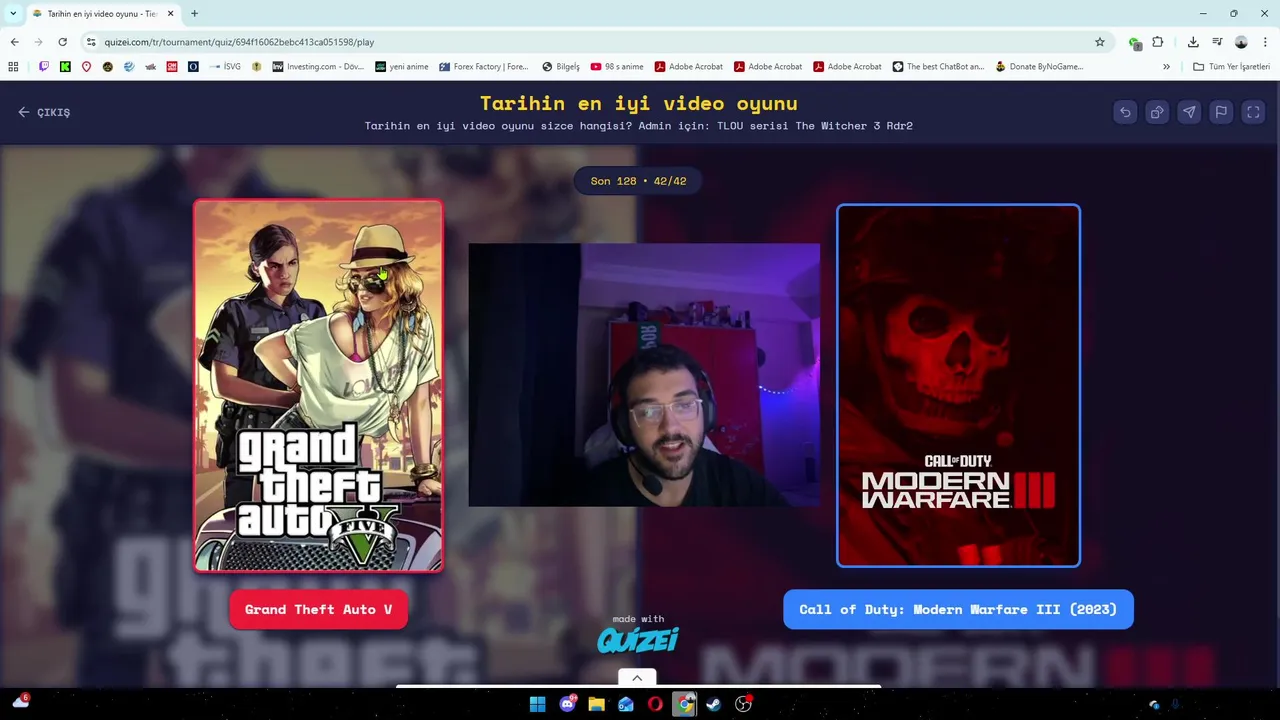Open the Forex Factory bookmark
This screenshot has width=1280, height=720.
484,67
